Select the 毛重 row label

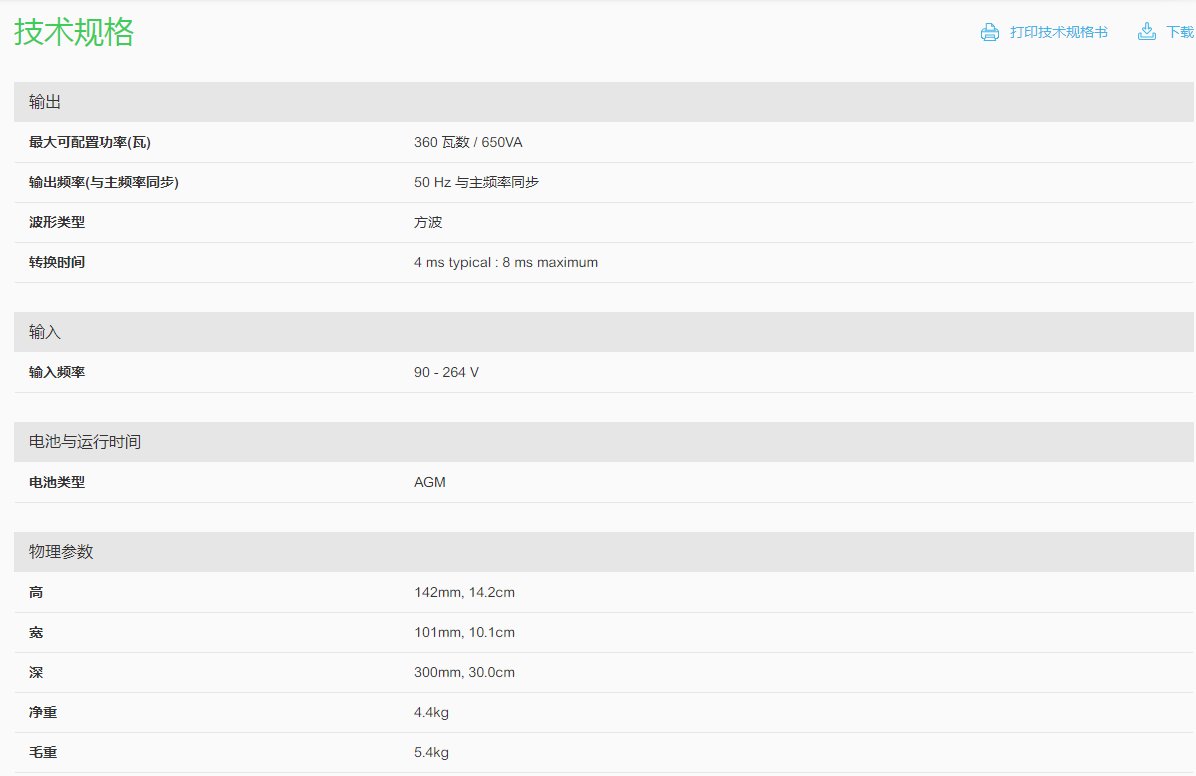43,753
